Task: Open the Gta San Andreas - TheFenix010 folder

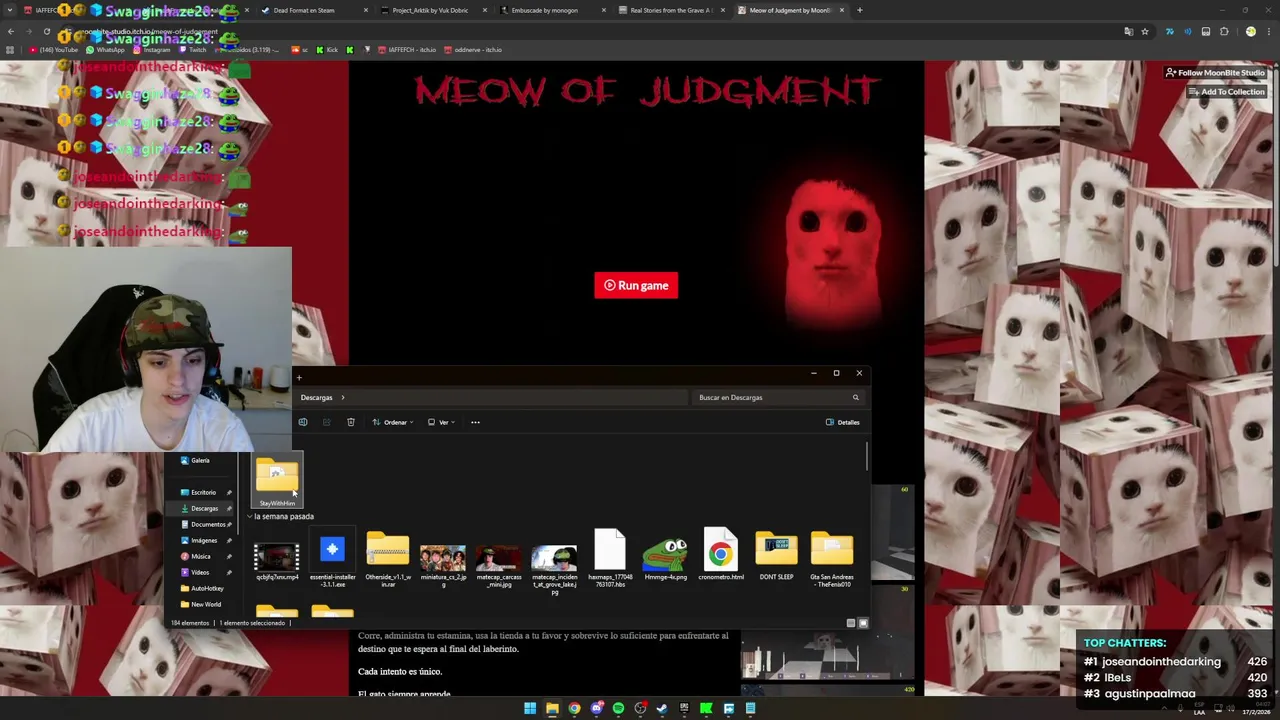Action: coord(832,560)
